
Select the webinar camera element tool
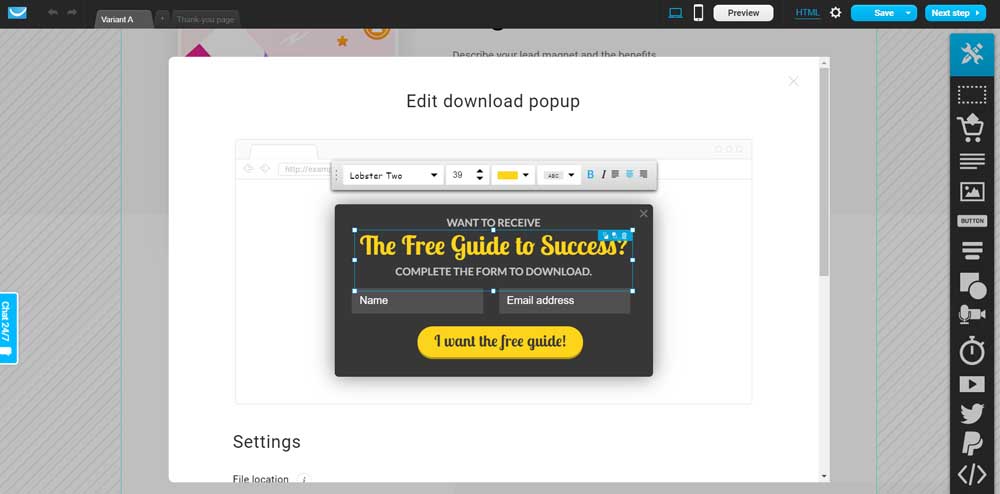point(972,316)
